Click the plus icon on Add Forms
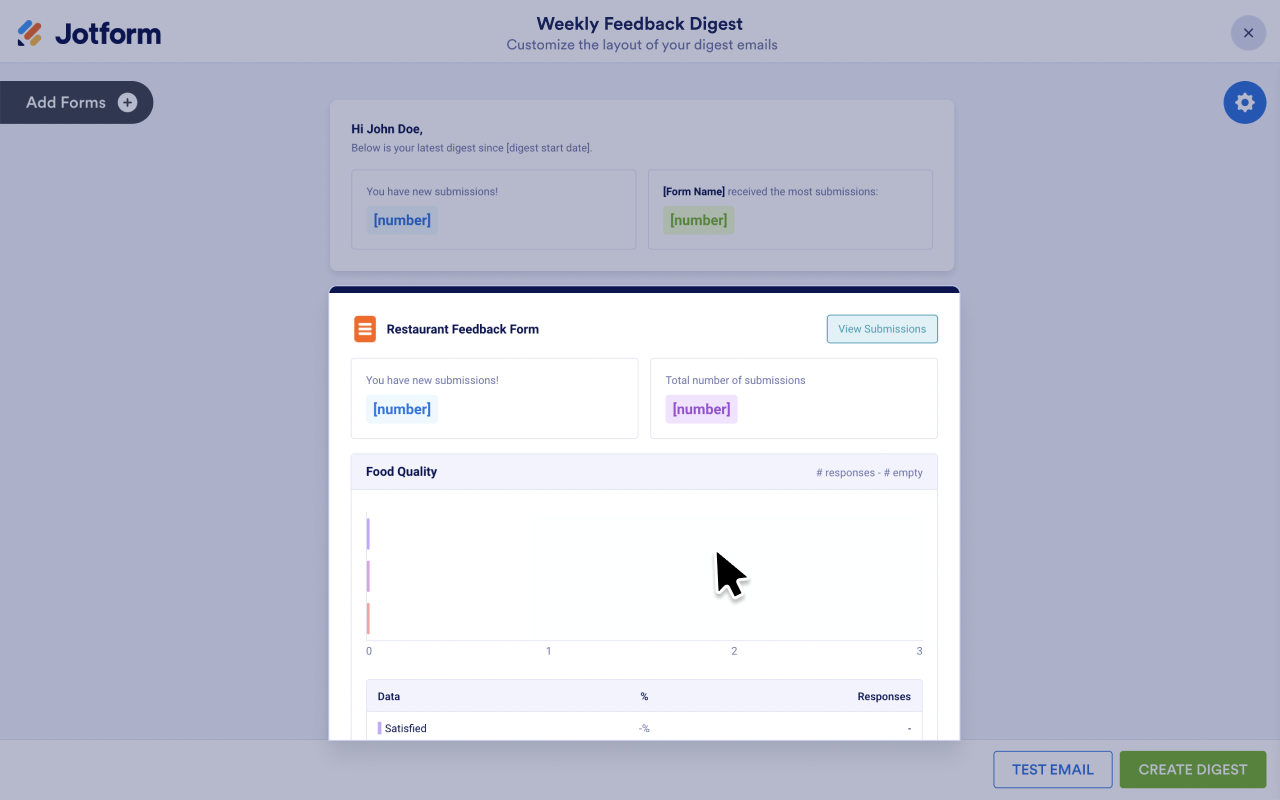Screen dimensions: 1280x800 click(127, 102)
